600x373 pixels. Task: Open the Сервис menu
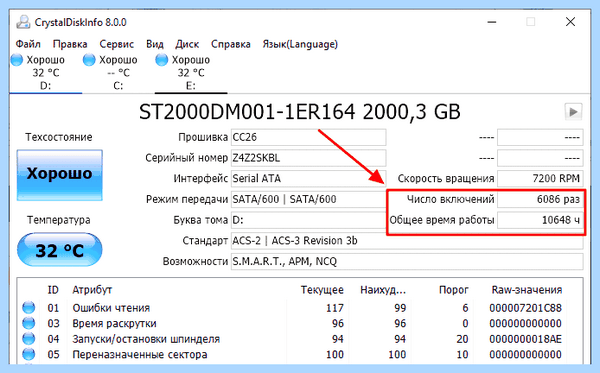click(117, 44)
